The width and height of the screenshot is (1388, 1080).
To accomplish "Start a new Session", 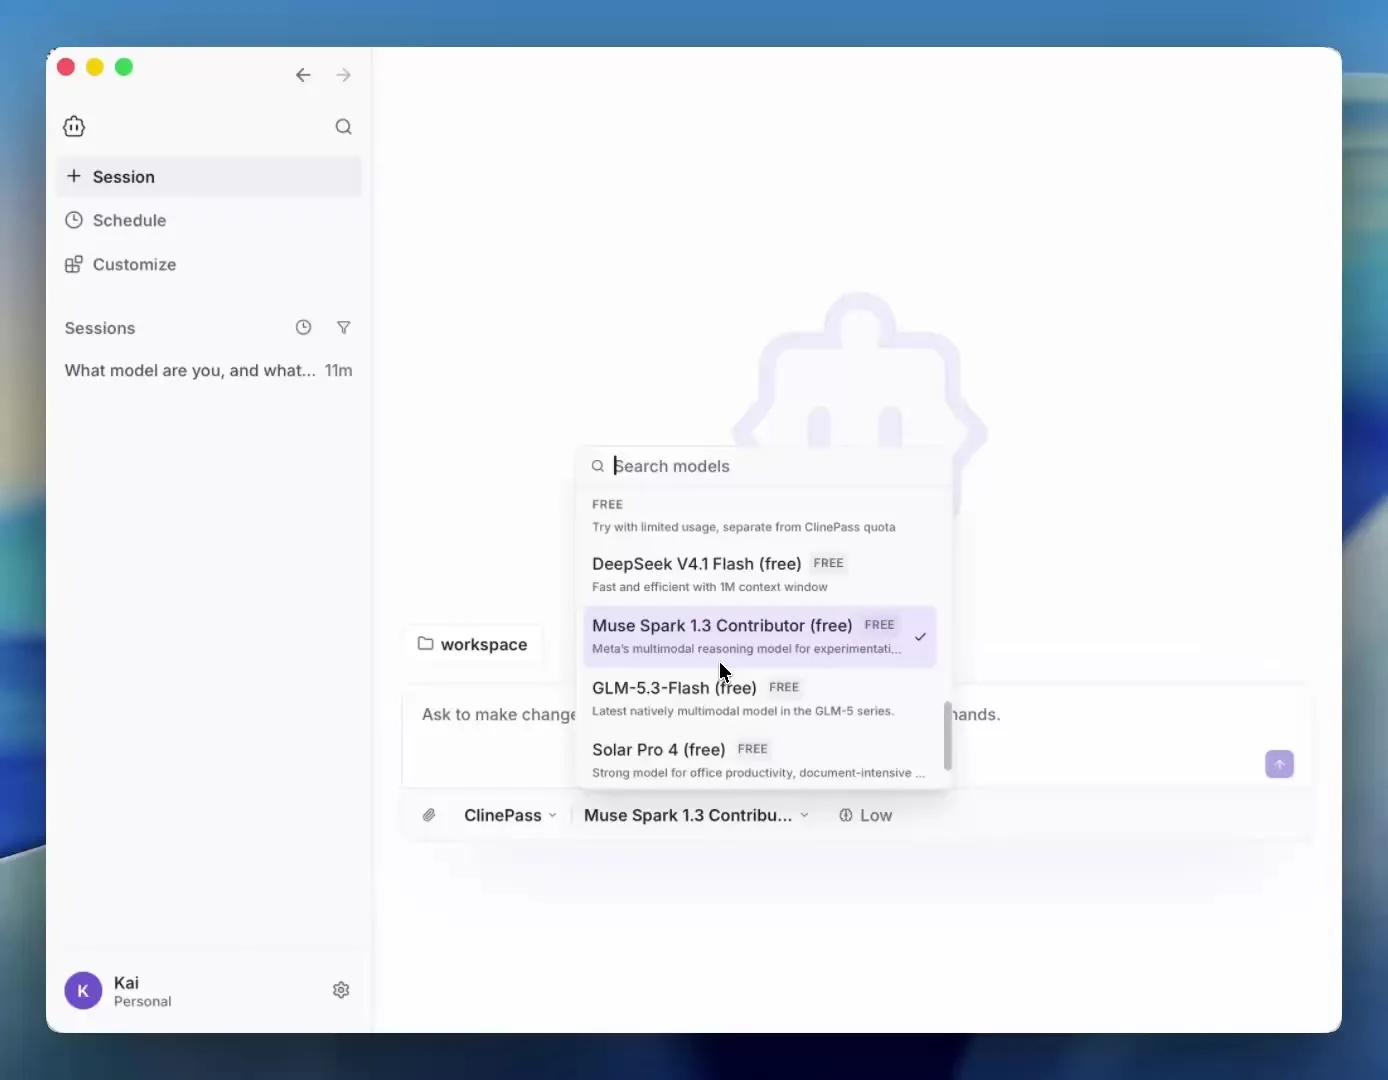I will pyautogui.click(x=209, y=177).
